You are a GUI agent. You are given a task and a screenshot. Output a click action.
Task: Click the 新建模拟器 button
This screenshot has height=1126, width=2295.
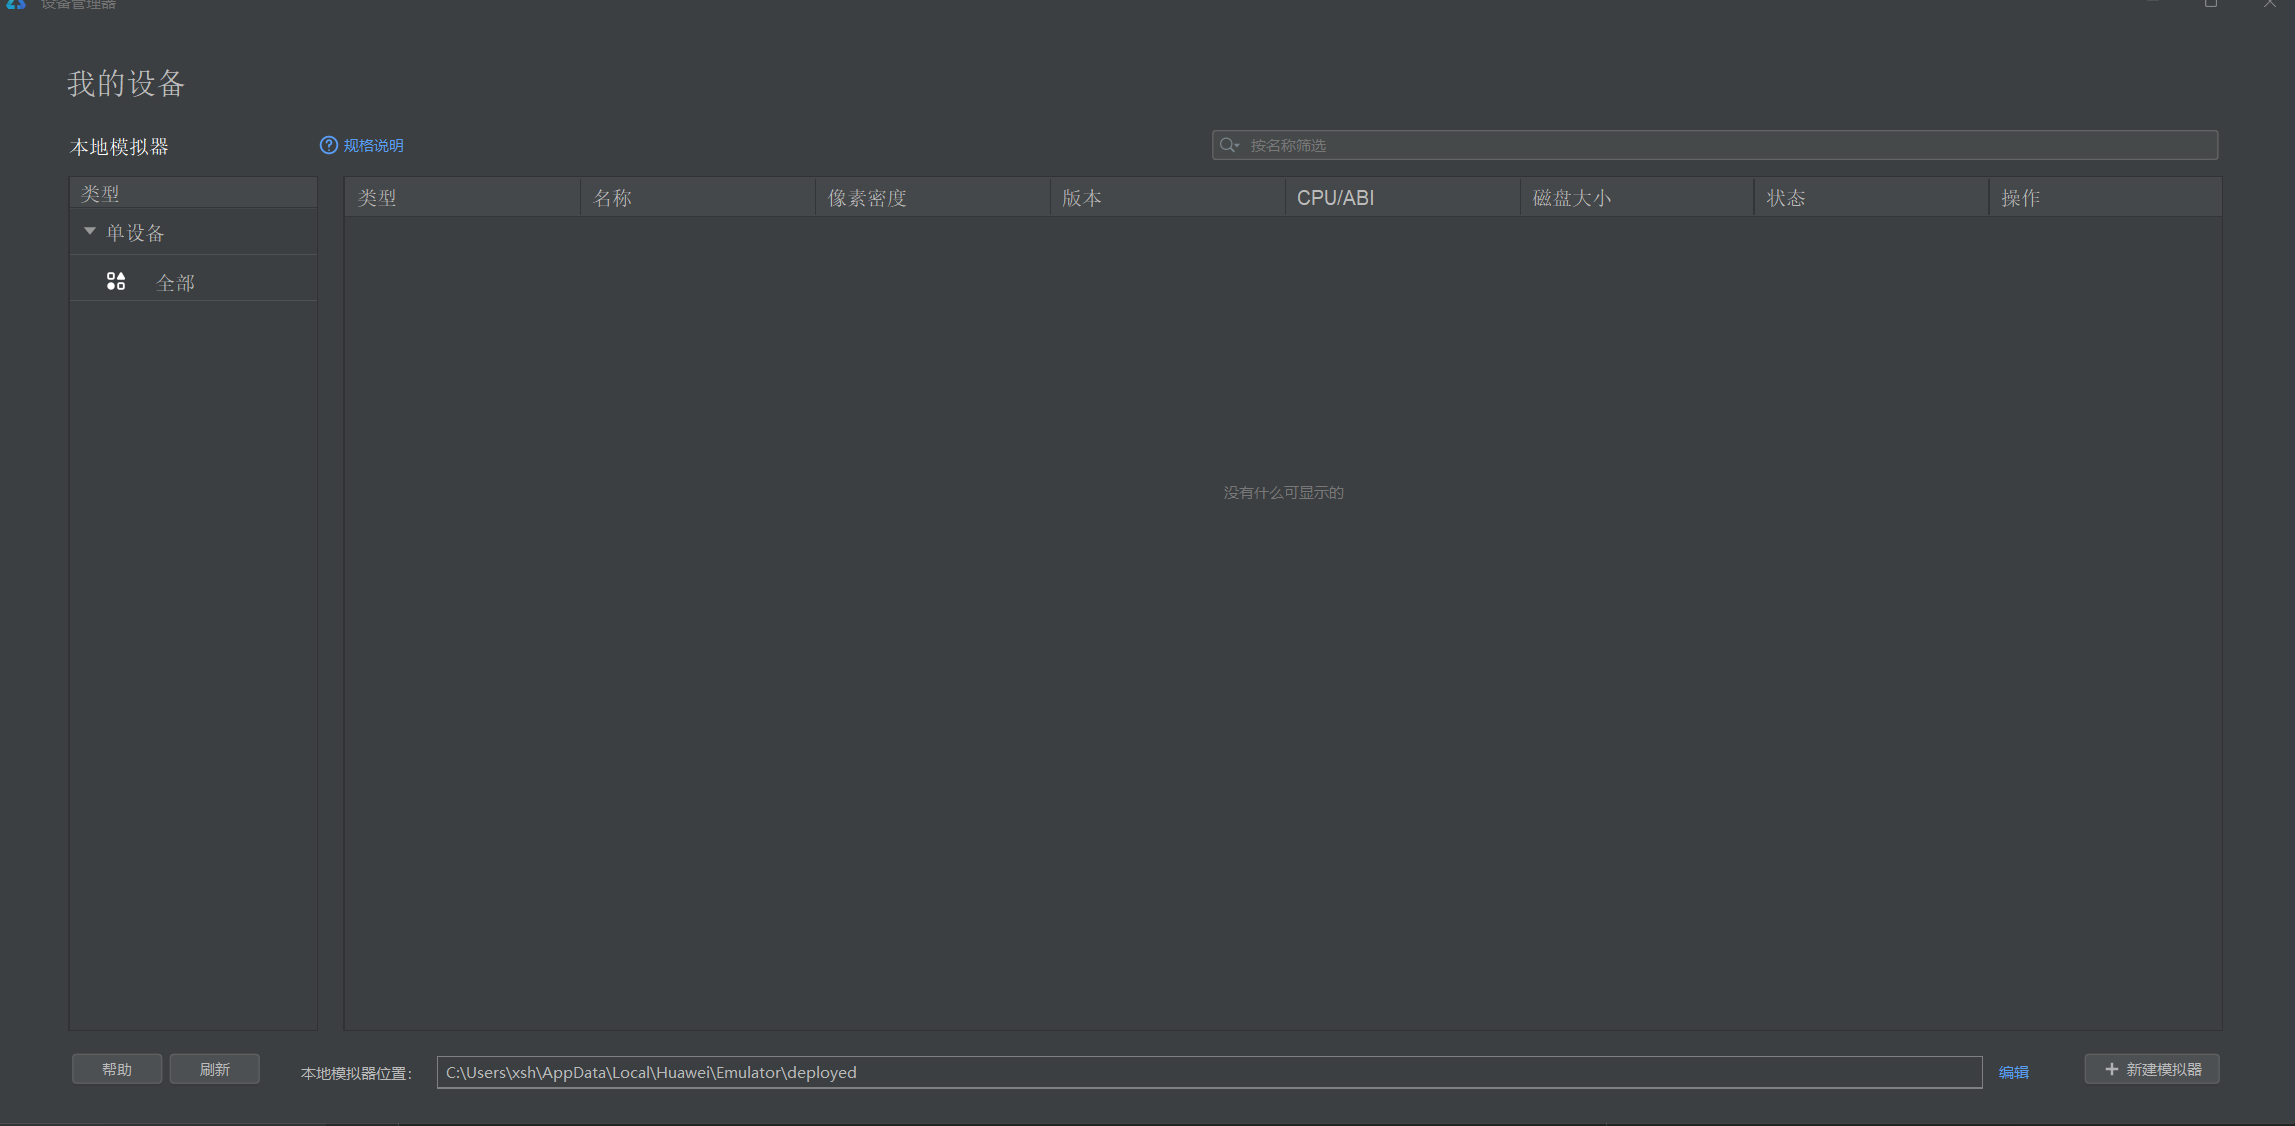(2152, 1069)
